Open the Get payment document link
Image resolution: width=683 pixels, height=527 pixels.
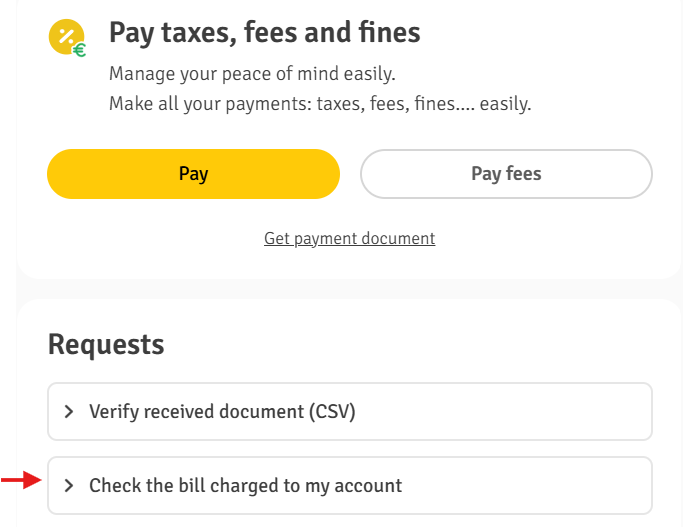[349, 239]
